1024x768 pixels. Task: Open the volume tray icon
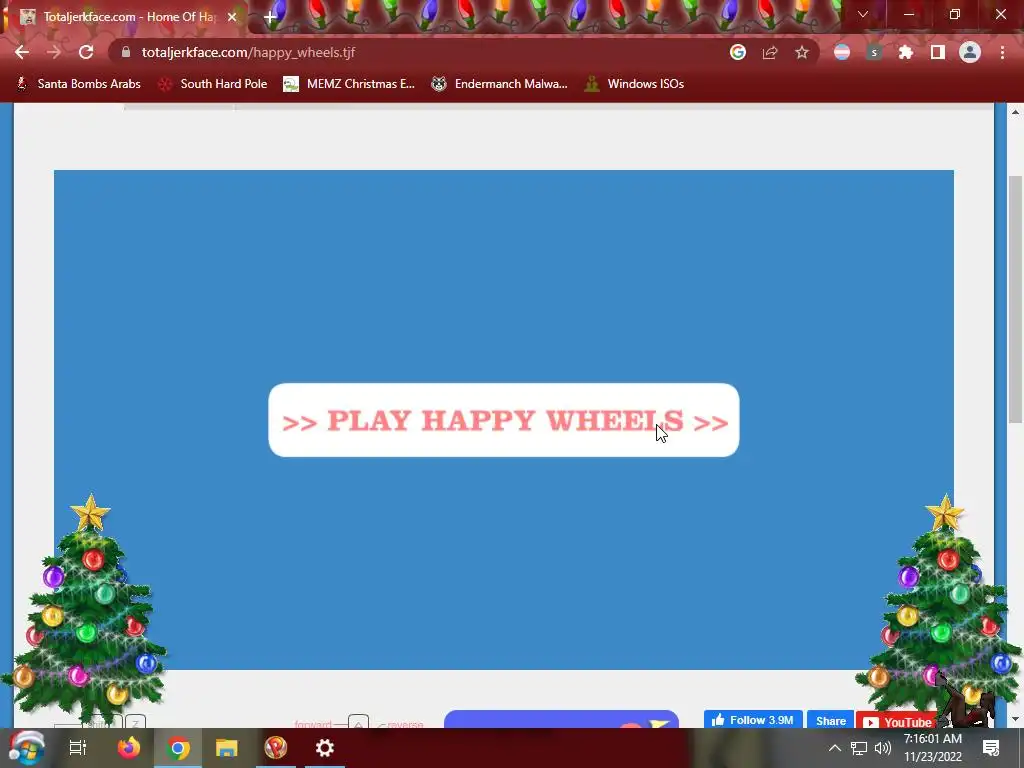(x=882, y=748)
